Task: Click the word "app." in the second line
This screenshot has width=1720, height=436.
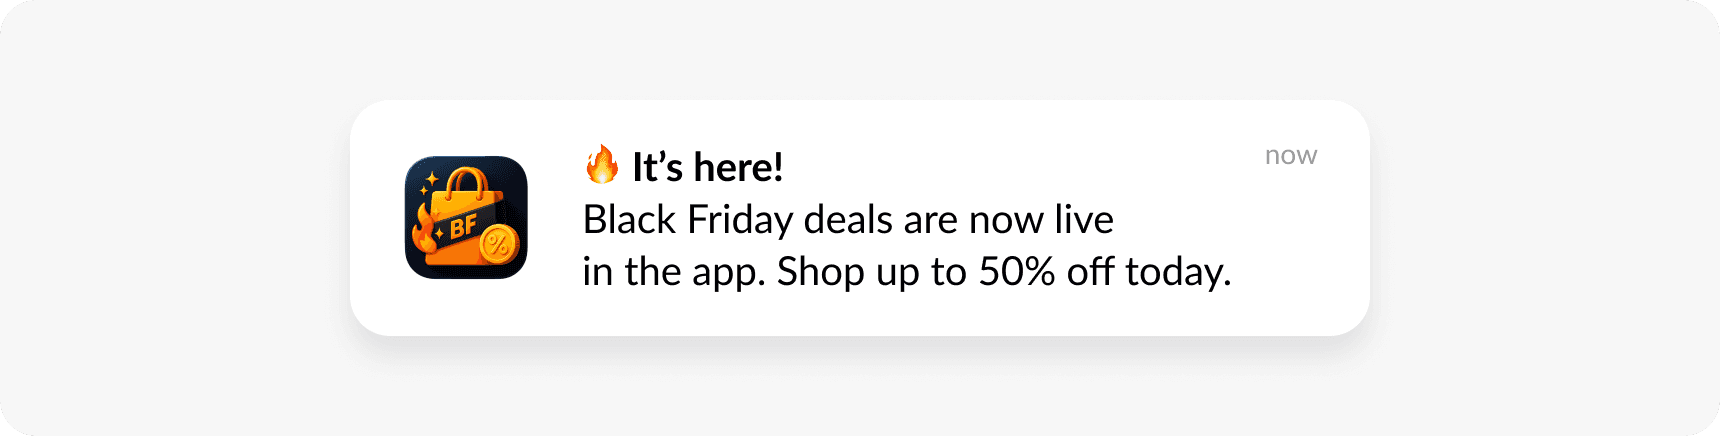Action: (730, 272)
